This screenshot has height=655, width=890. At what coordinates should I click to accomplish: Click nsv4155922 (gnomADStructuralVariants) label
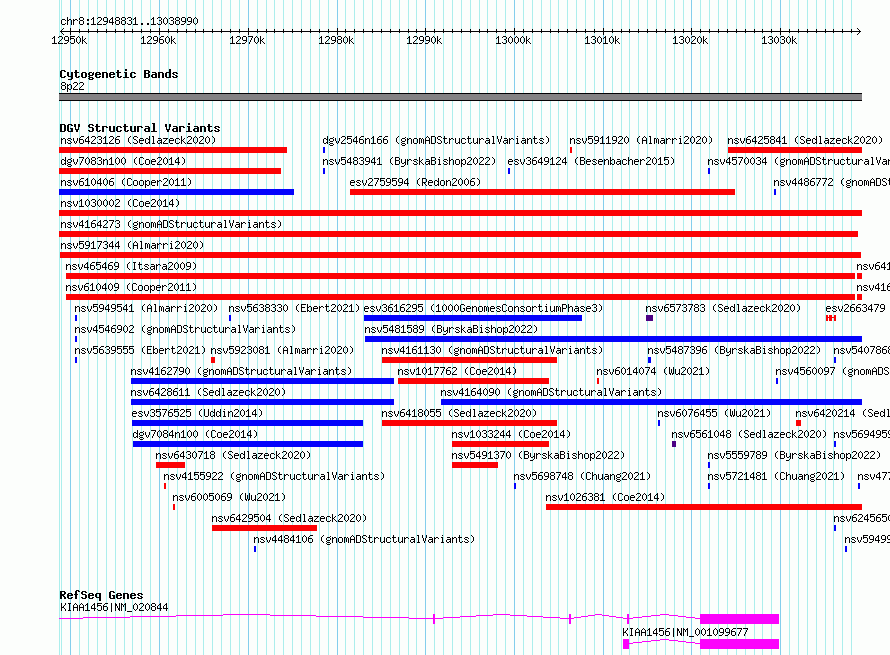[x=274, y=476]
